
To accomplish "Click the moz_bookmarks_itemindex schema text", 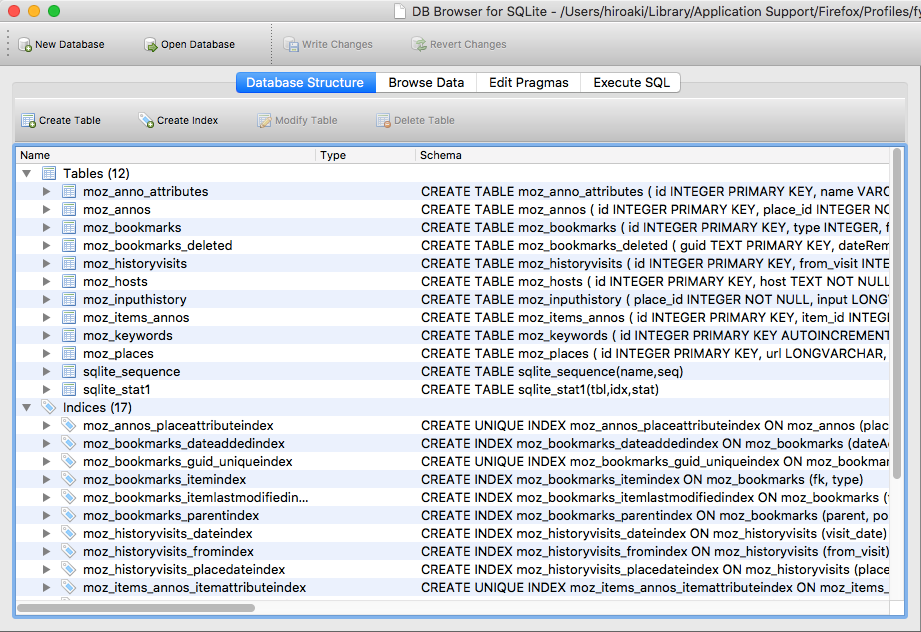I will tap(642, 479).
